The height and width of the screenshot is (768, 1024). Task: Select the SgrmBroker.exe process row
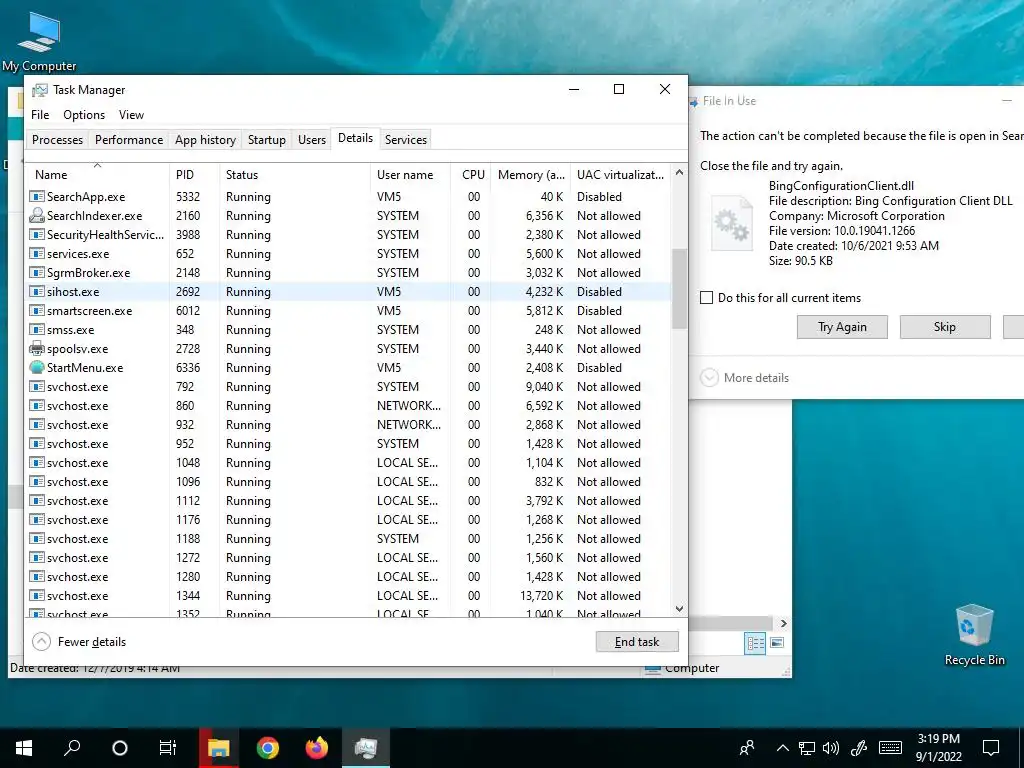point(349,273)
